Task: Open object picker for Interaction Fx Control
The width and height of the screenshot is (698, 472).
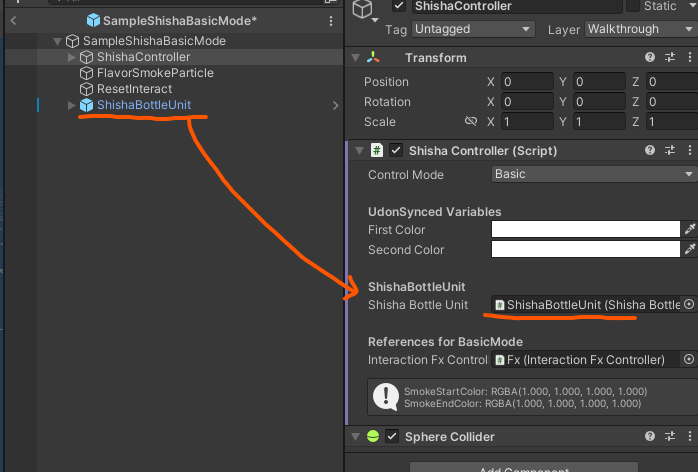Action: coord(689,359)
